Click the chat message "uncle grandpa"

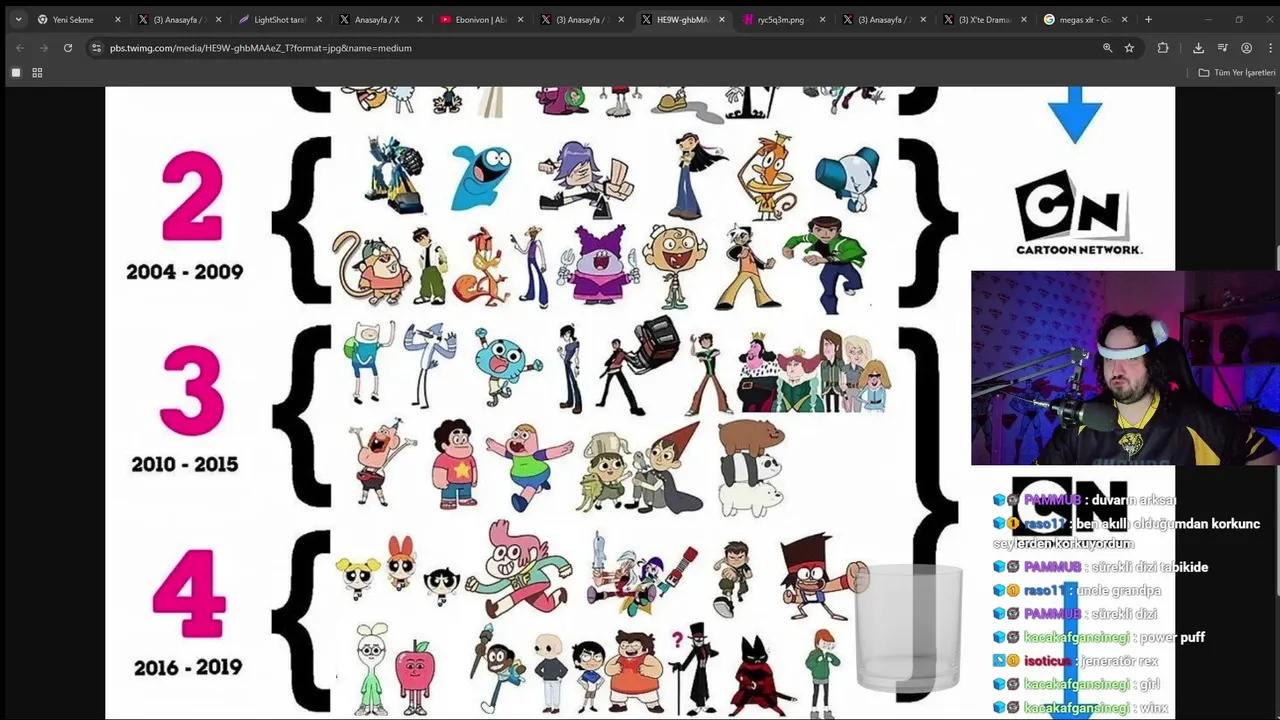(1119, 590)
